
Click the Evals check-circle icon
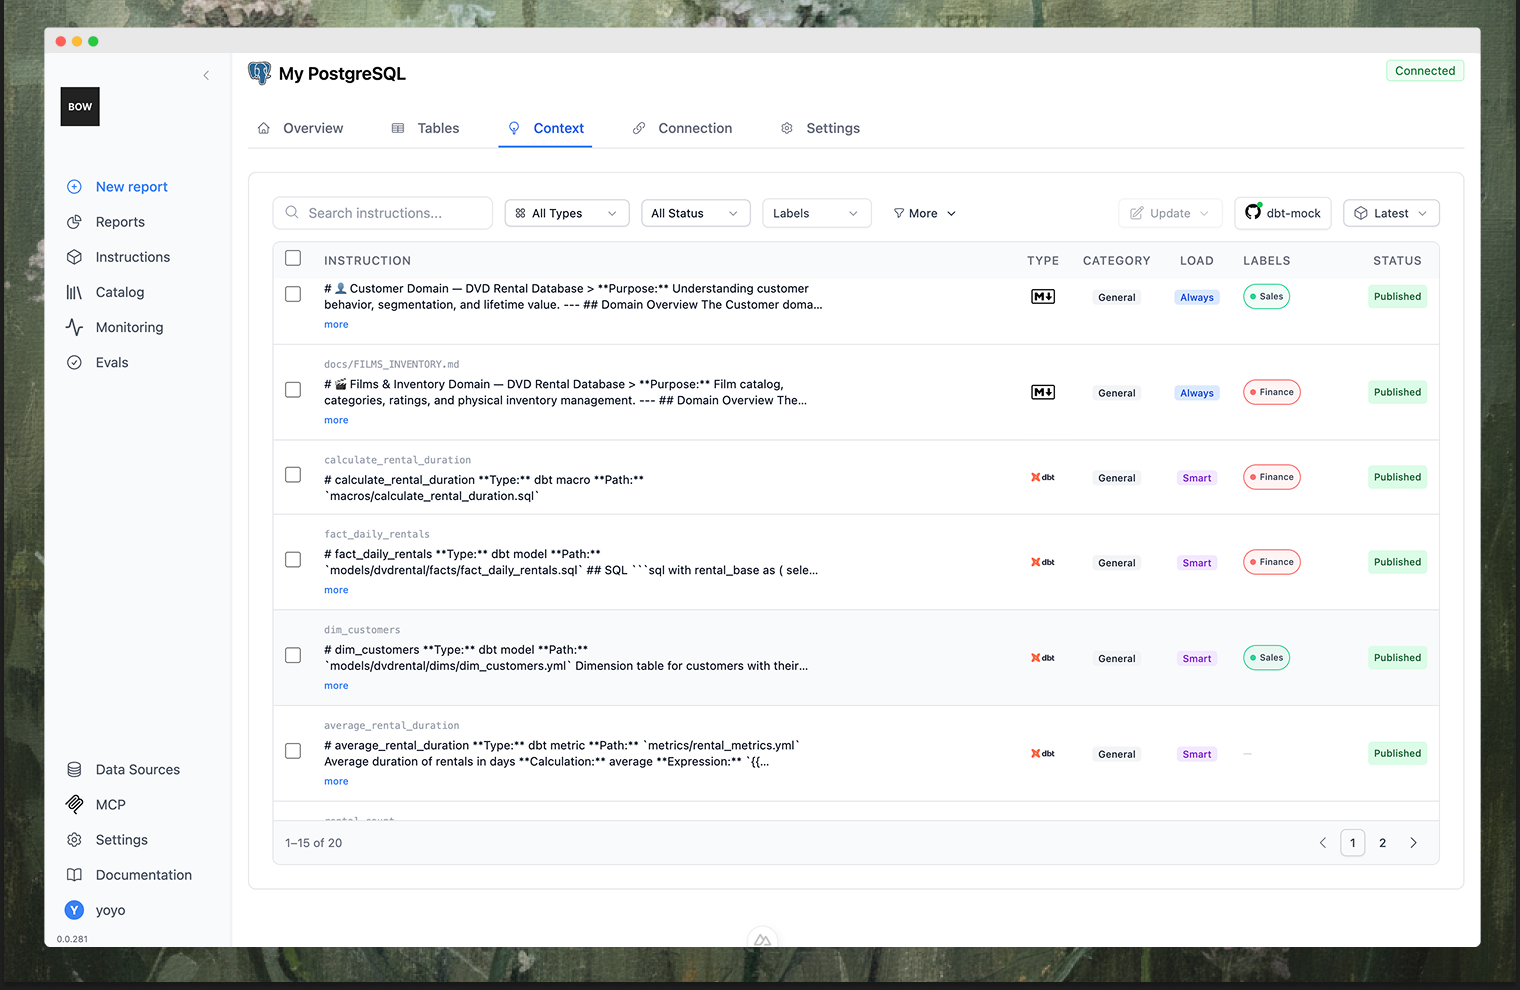74,362
